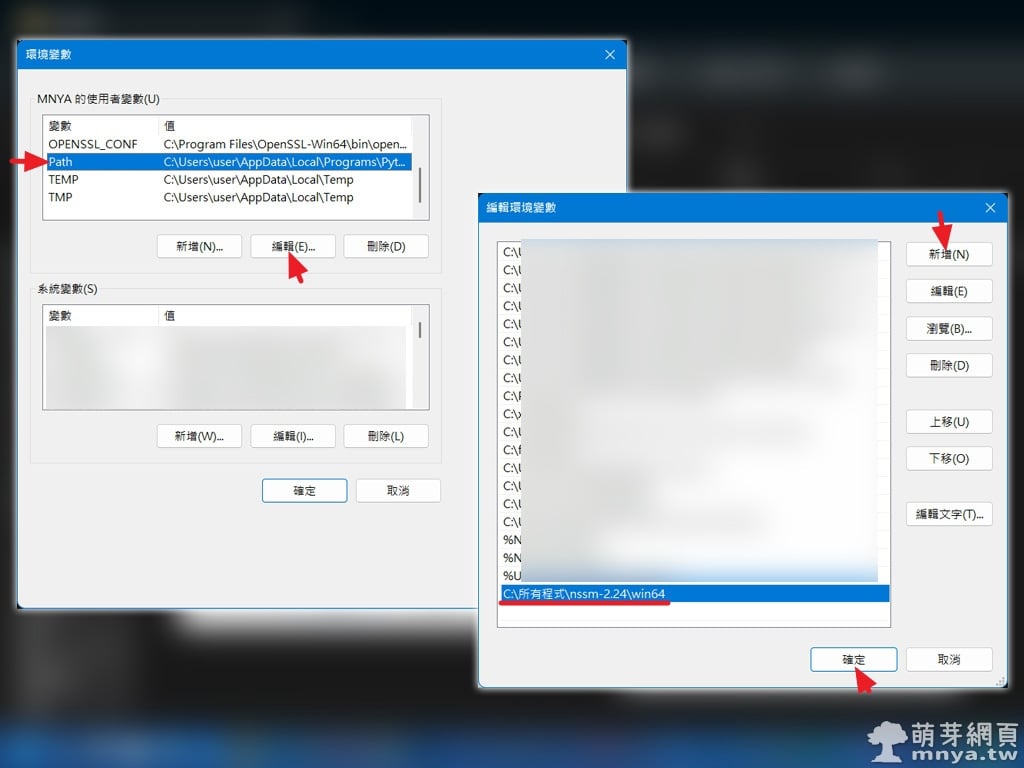Click 新增(N)... under user variables
1024x768 pixels.
199,246
